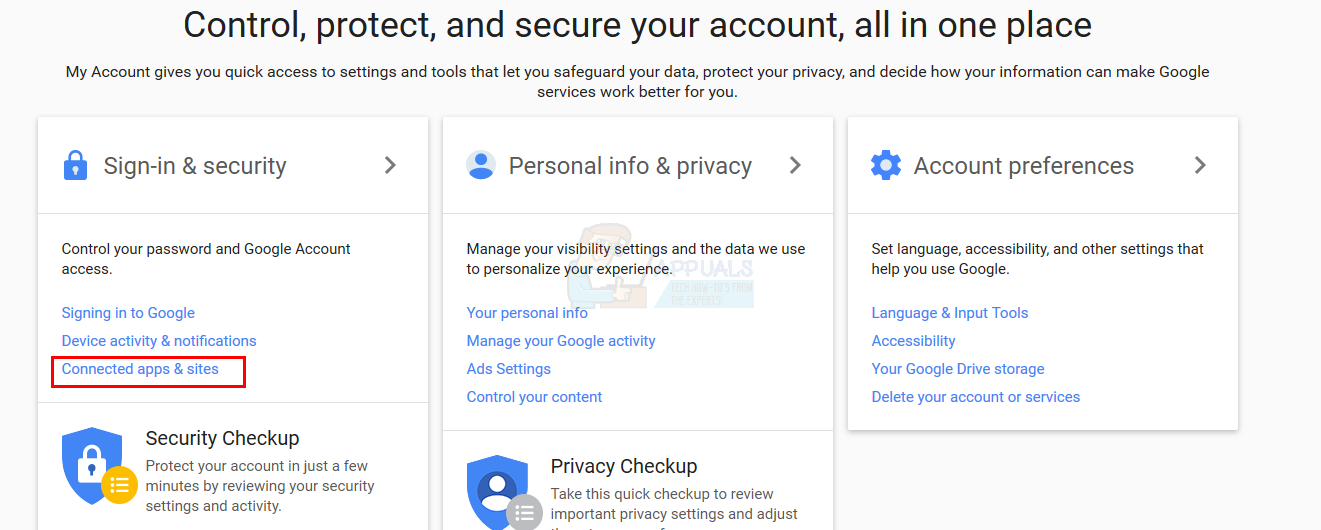This screenshot has height=530, width=1321.
Task: Expand Account preferences chevron arrow
Action: pos(1201,166)
